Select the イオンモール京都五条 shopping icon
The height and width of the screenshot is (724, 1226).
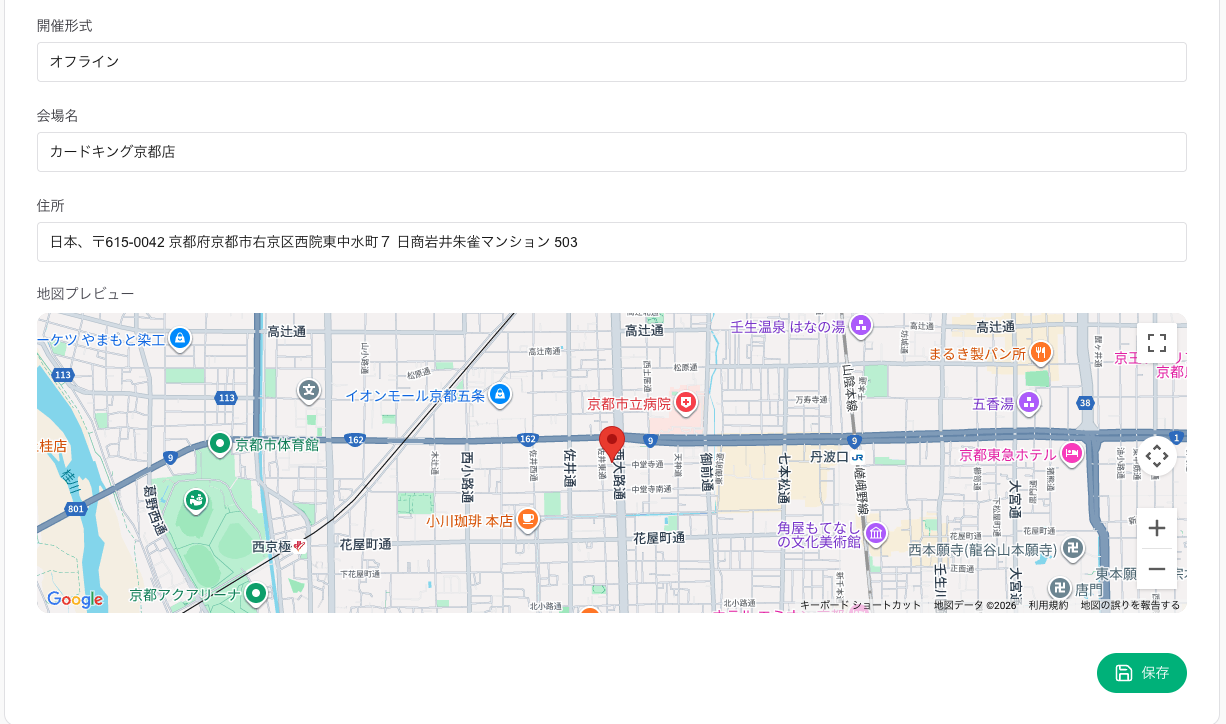500,395
